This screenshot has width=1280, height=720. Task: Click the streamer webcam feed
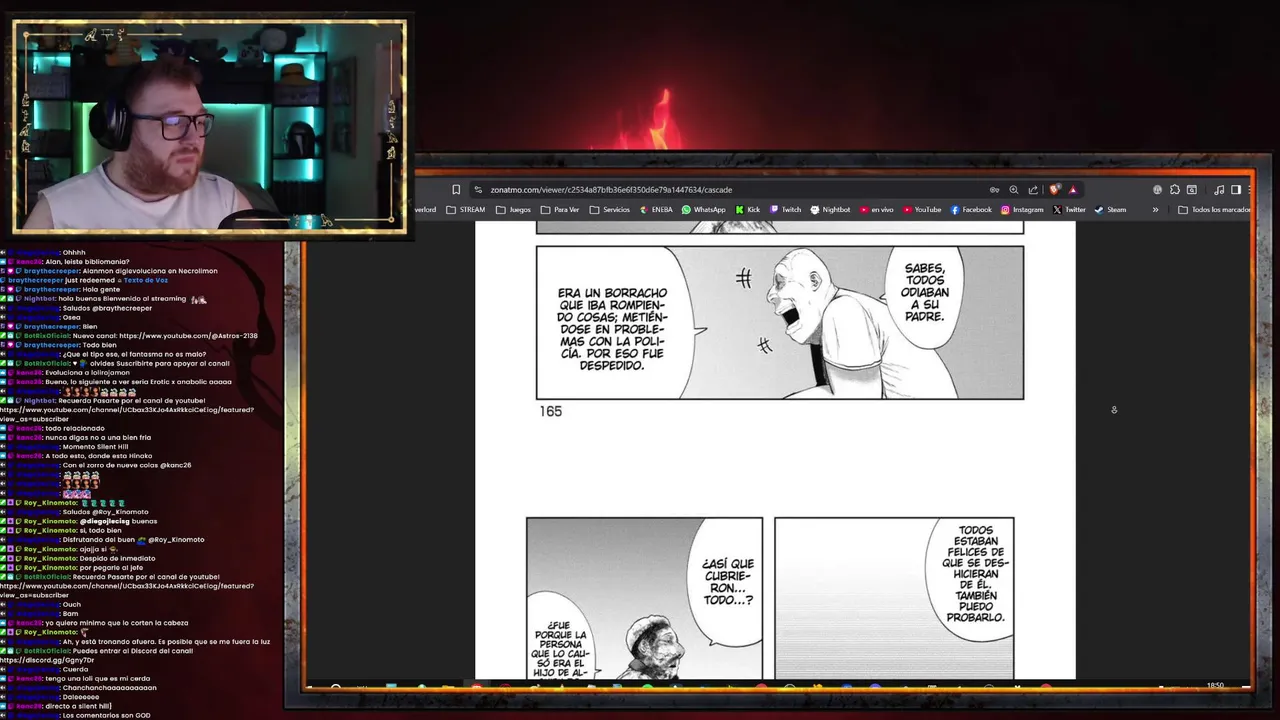210,126
